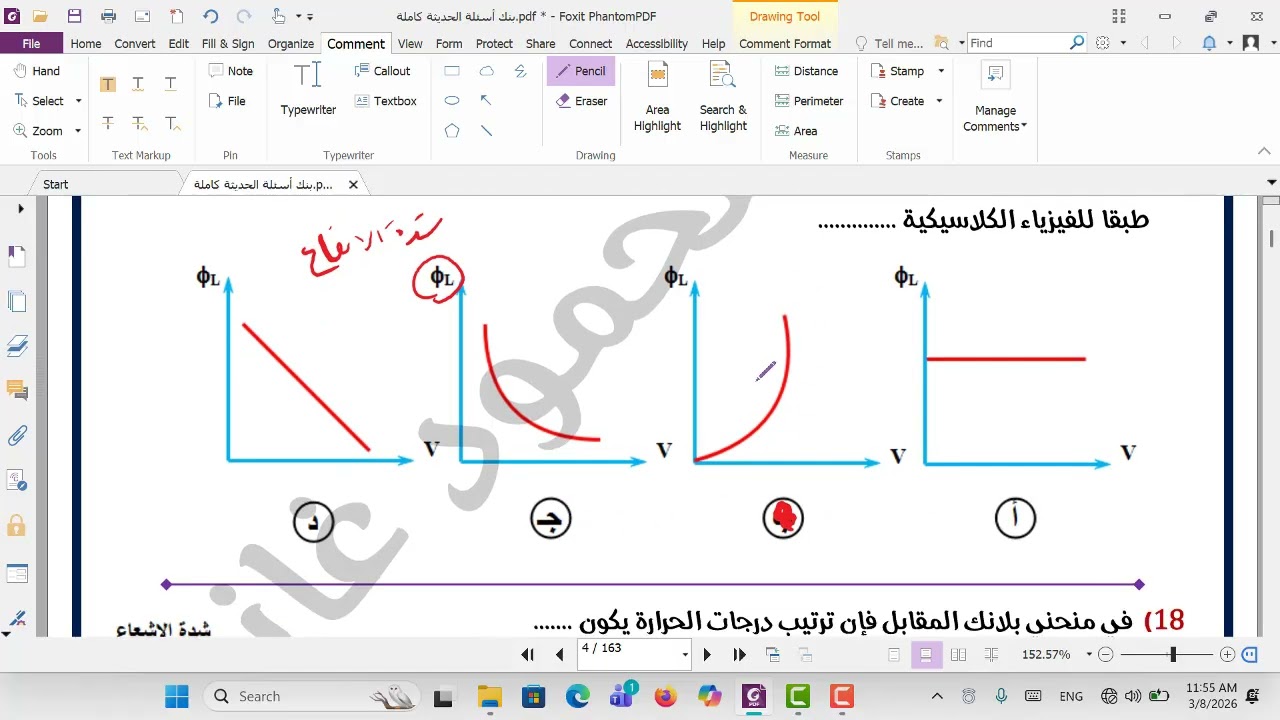Open the Zoom tool dropdown arrow

(78, 131)
